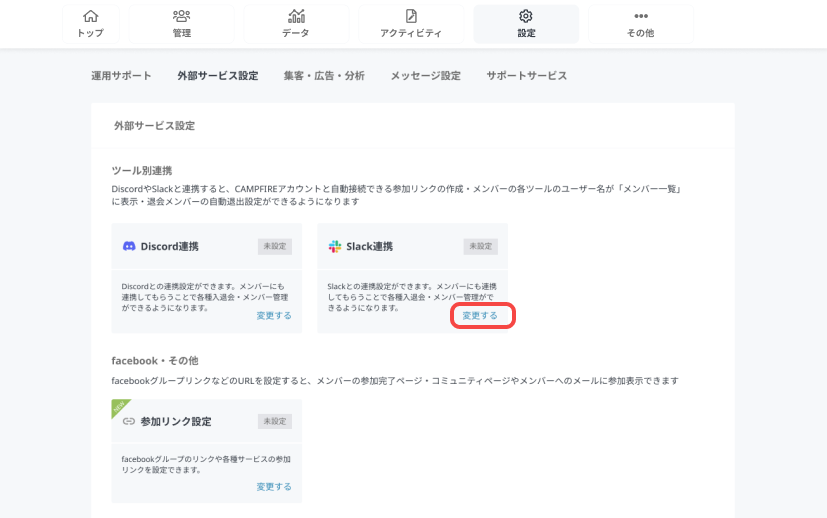Open the 集客・広告・分析 tab
Image resolution: width=827 pixels, height=518 pixels.
(324, 76)
